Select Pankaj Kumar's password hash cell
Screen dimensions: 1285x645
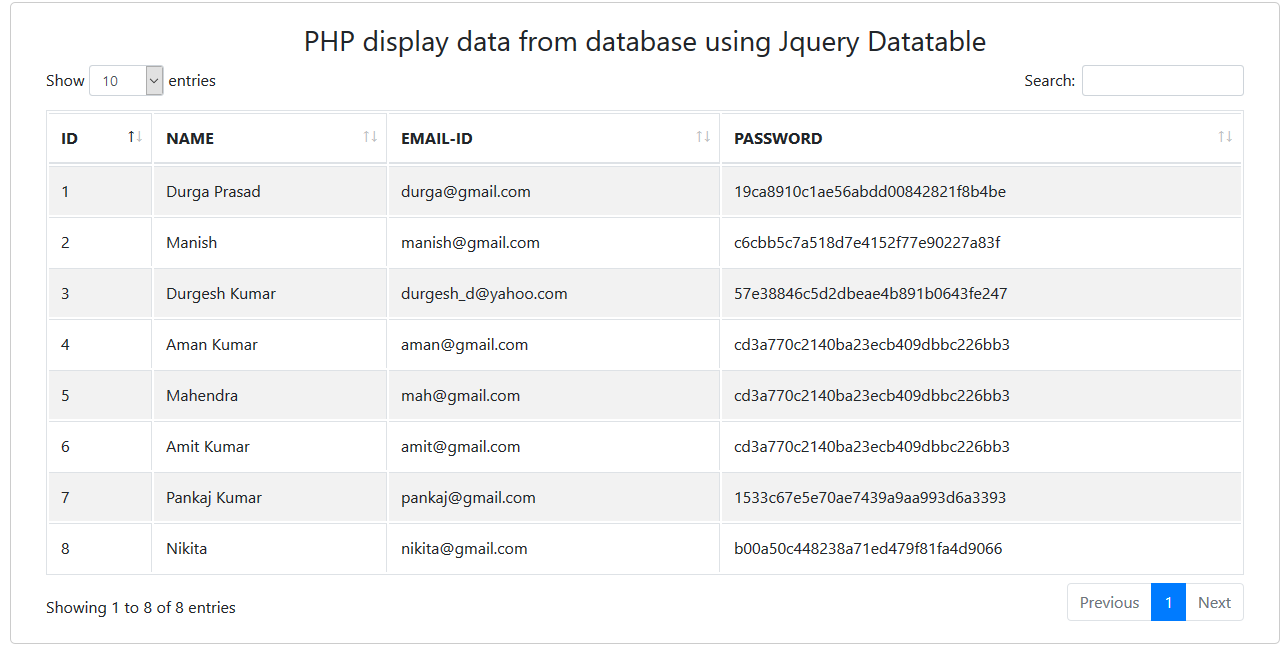pos(870,498)
